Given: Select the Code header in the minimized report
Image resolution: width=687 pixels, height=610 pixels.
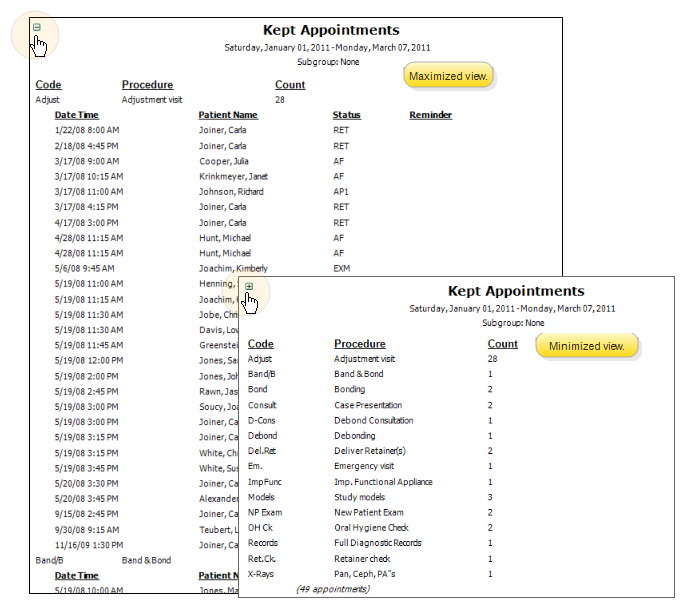Looking at the screenshot, I should click(260, 344).
